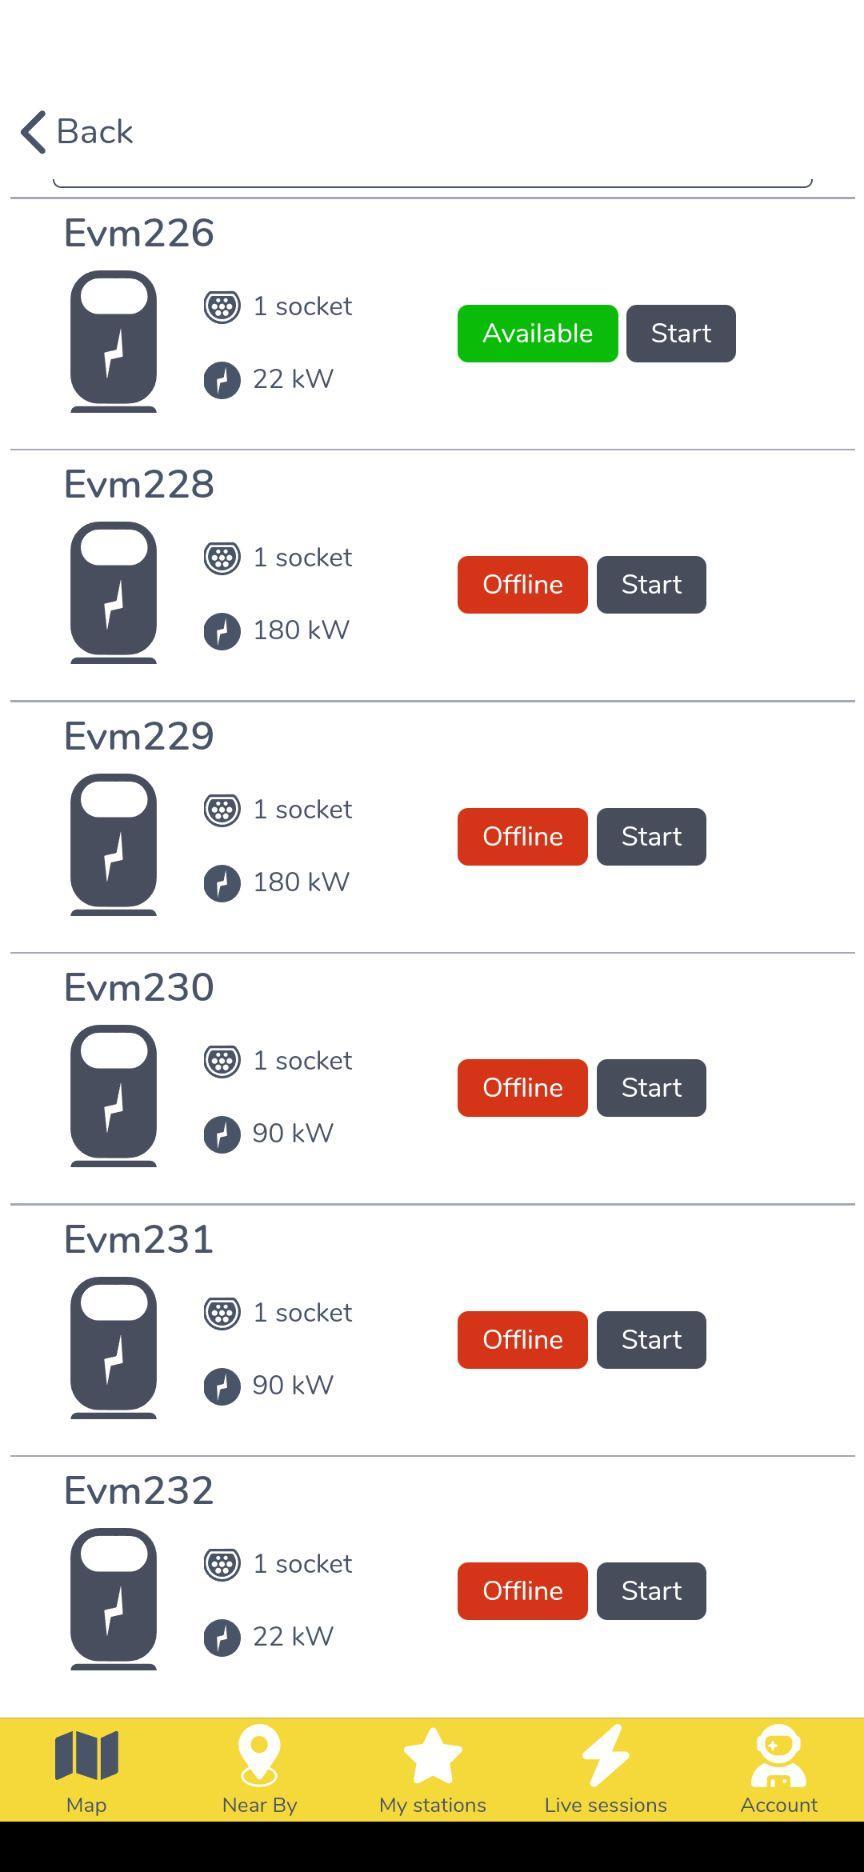Tap the Evm226 charger station icon
864x1872 pixels.
[x=114, y=341]
